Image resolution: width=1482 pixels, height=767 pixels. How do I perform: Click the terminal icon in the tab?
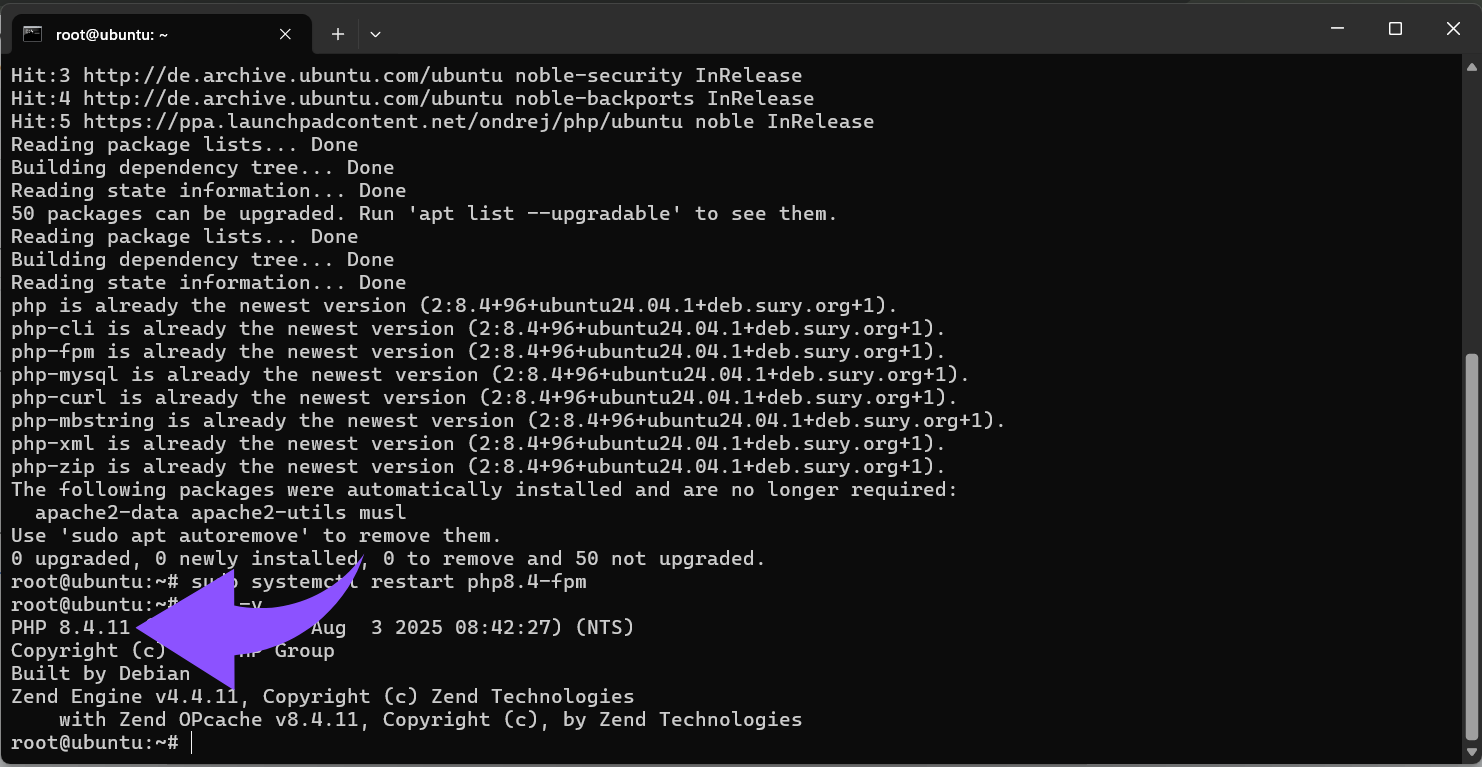(x=33, y=34)
